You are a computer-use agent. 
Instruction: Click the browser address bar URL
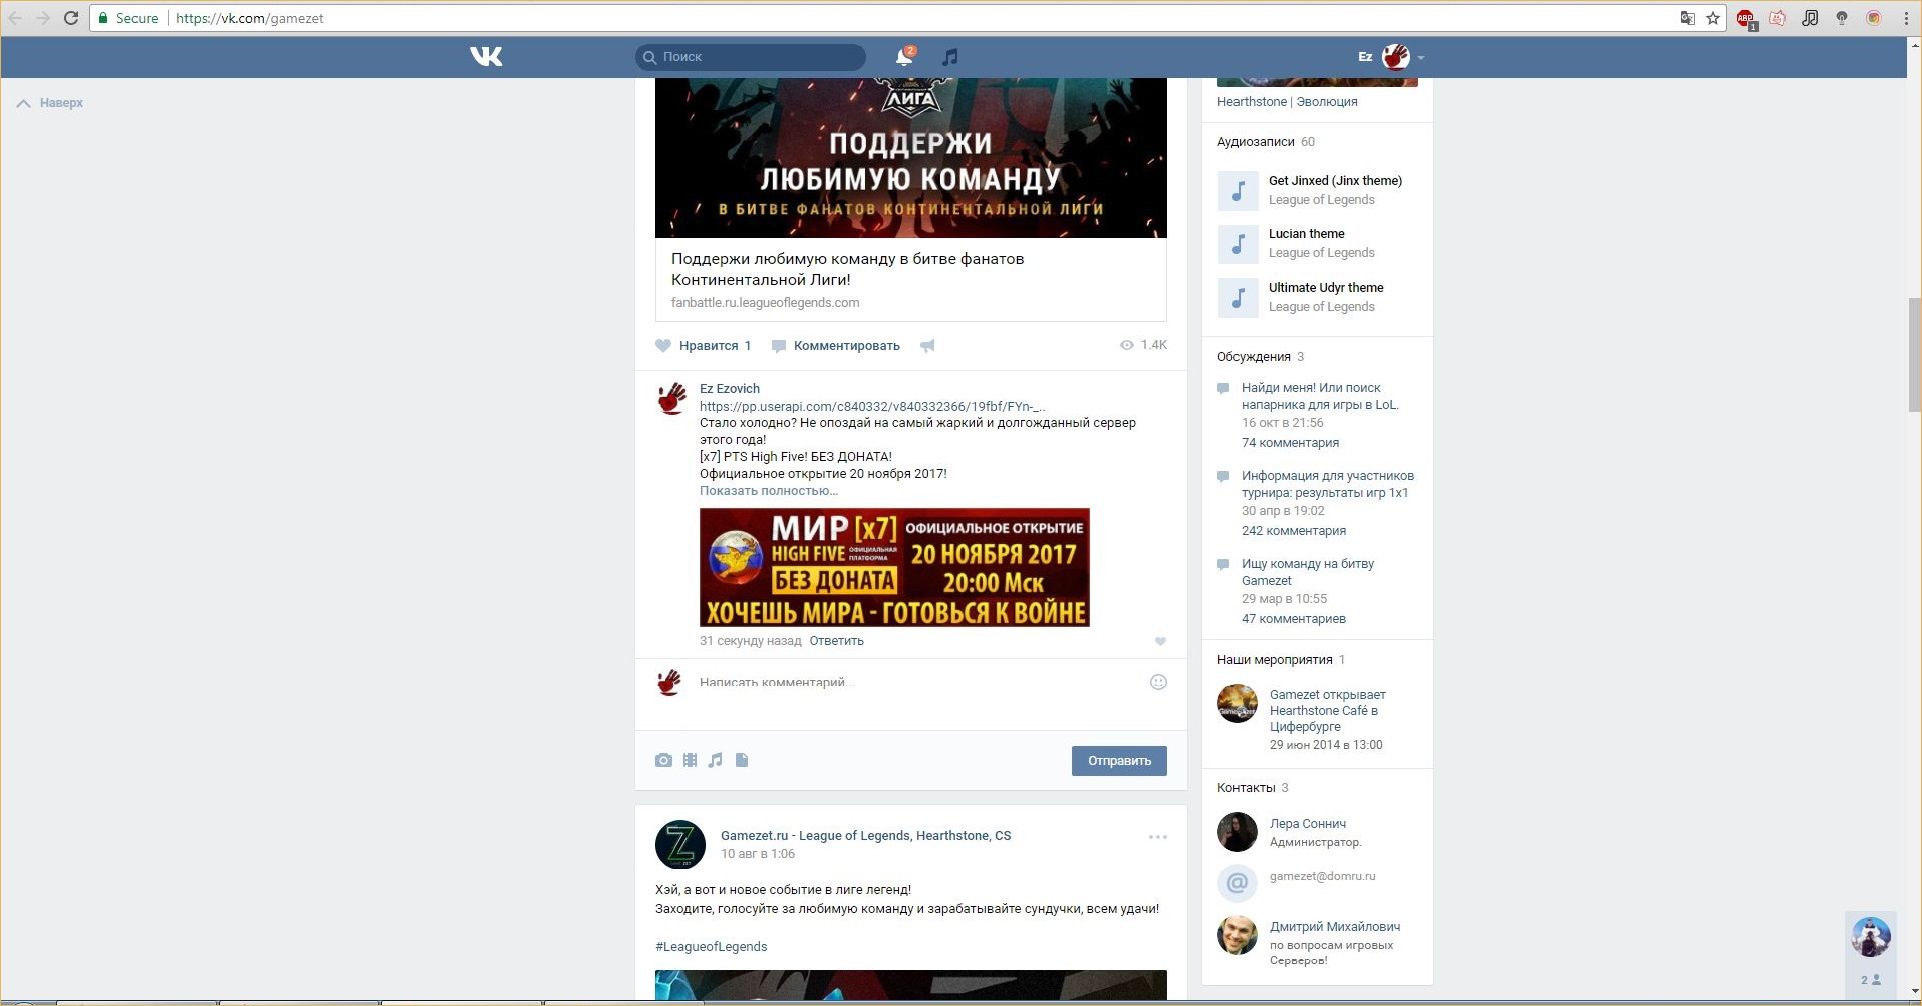coord(250,18)
